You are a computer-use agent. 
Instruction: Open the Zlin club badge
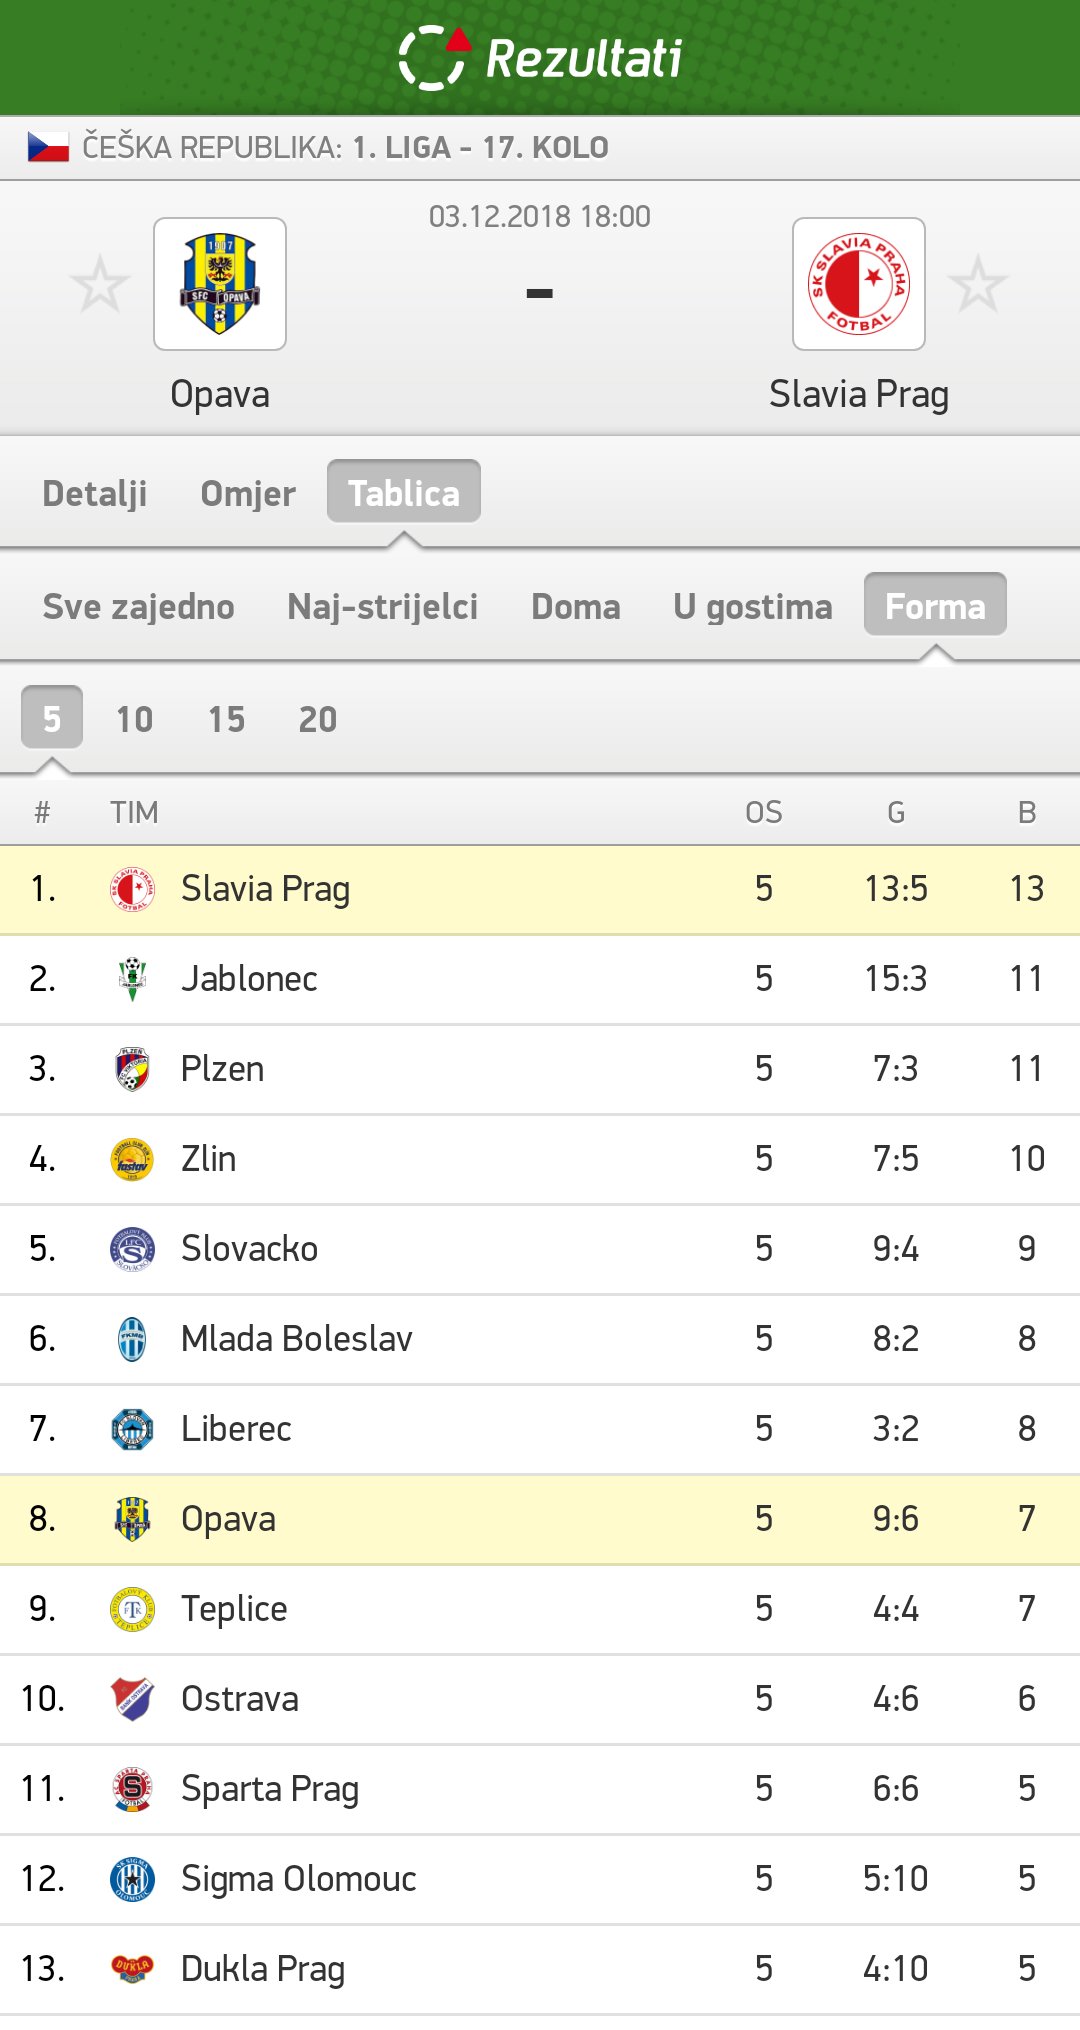pos(132,1159)
